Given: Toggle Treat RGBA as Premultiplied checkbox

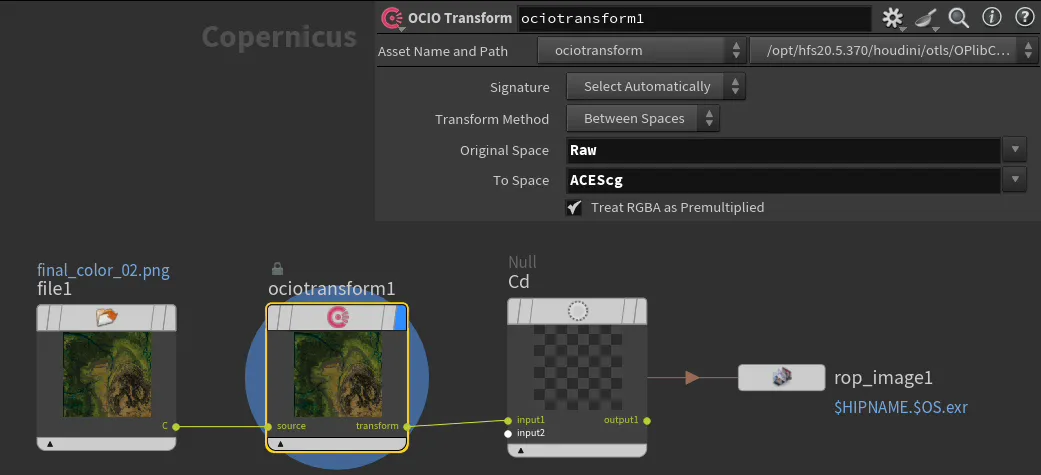Looking at the screenshot, I should pyautogui.click(x=574, y=207).
